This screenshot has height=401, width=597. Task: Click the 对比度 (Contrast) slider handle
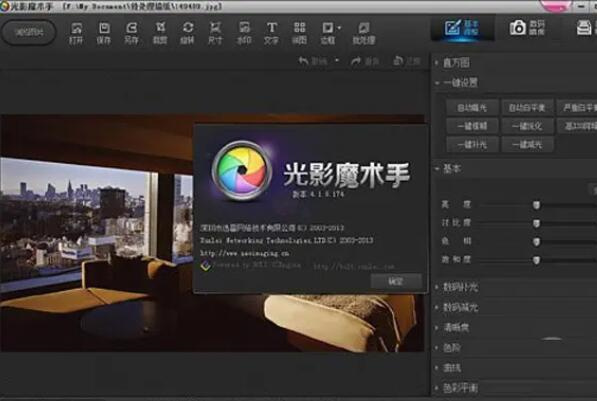coord(536,224)
